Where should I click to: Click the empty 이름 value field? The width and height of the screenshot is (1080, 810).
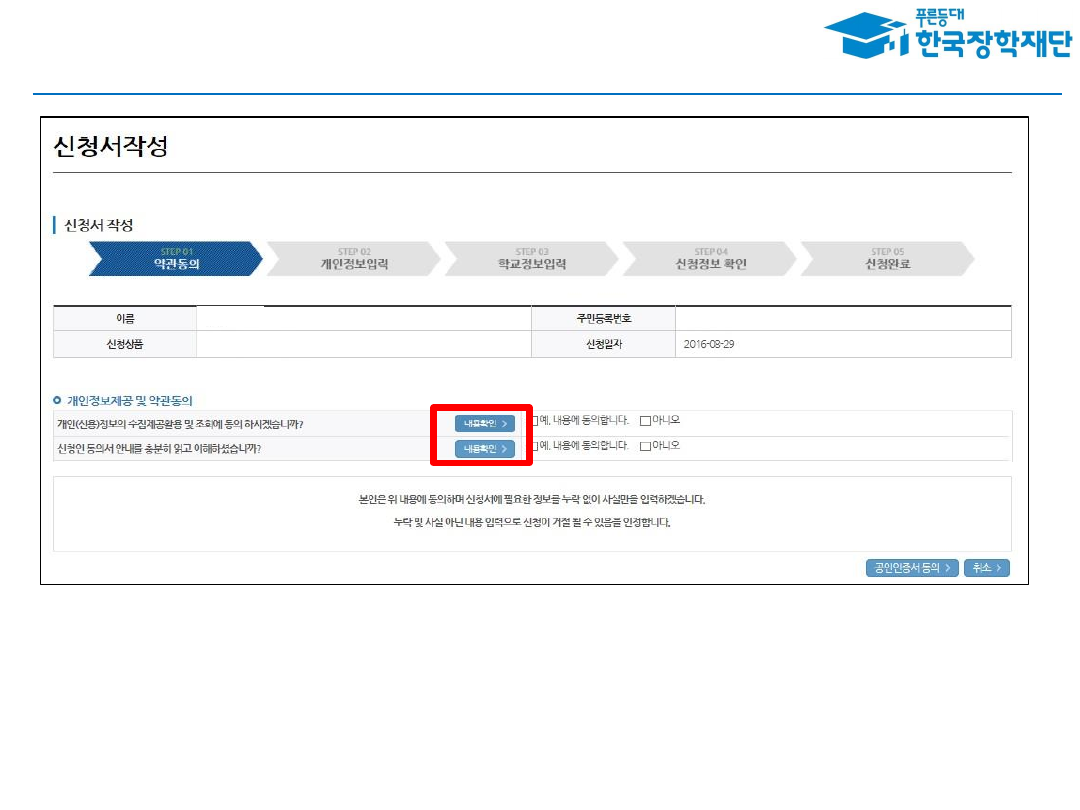click(x=363, y=319)
